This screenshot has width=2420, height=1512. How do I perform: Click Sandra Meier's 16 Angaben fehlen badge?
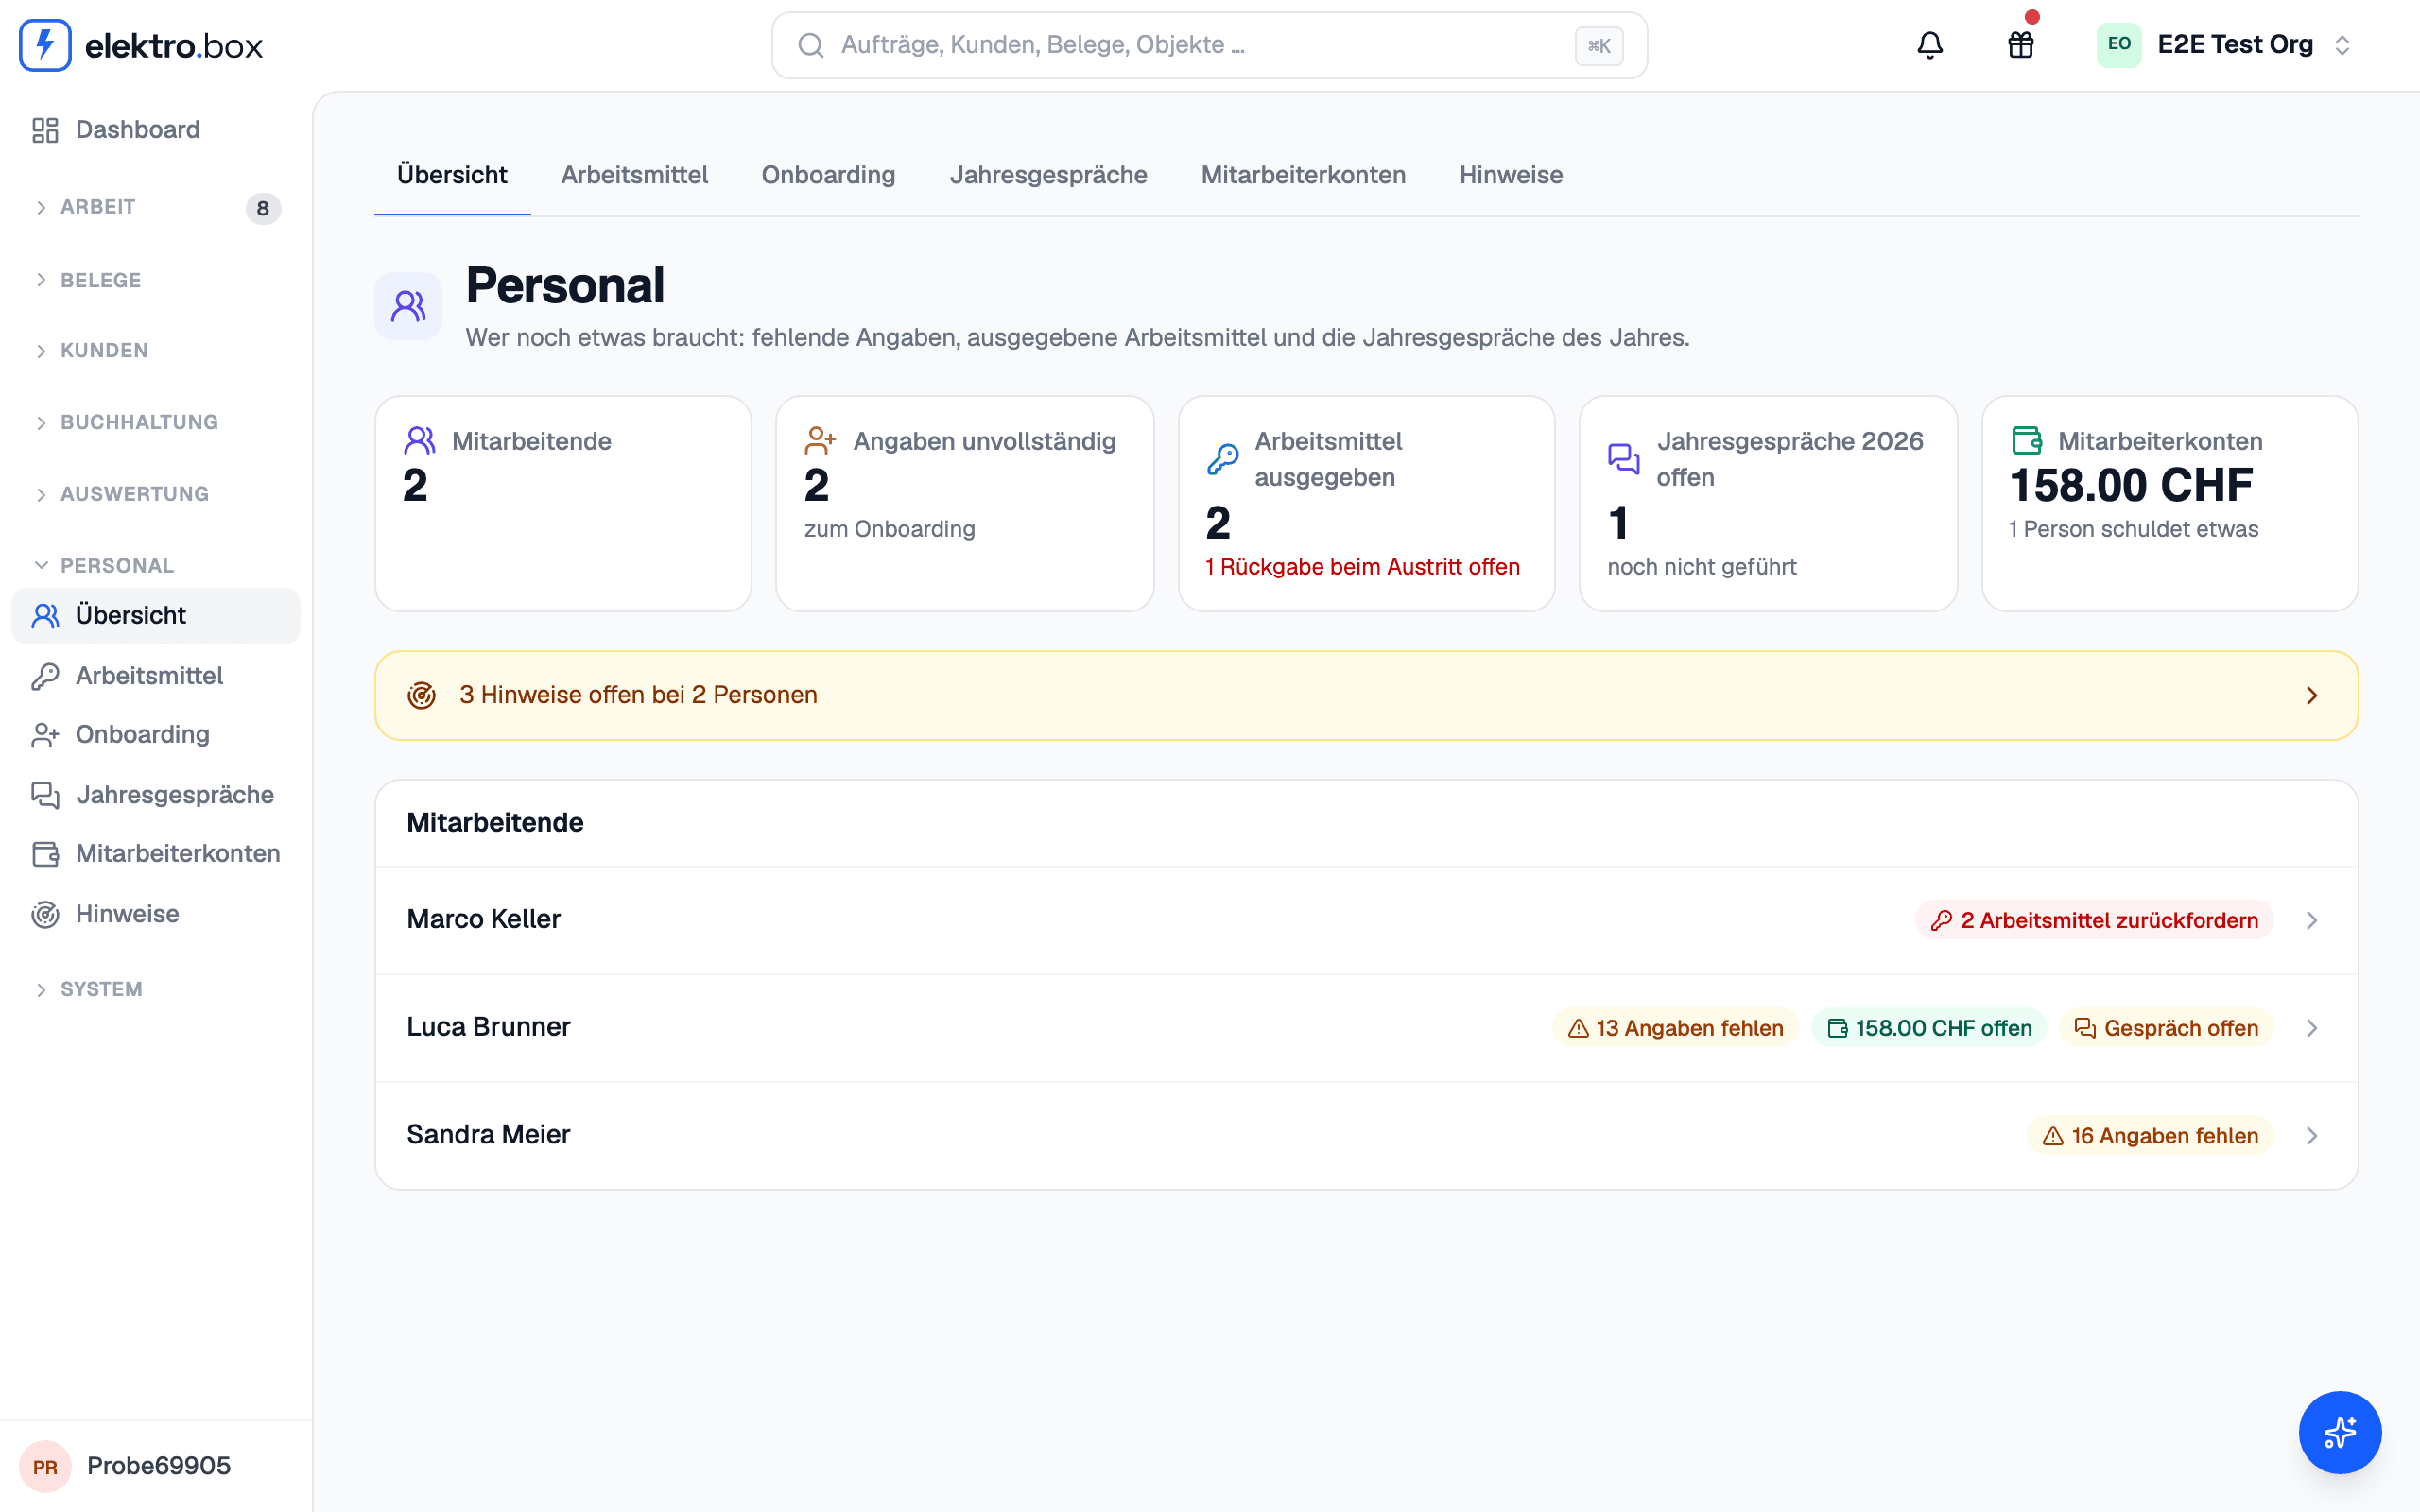click(2150, 1136)
